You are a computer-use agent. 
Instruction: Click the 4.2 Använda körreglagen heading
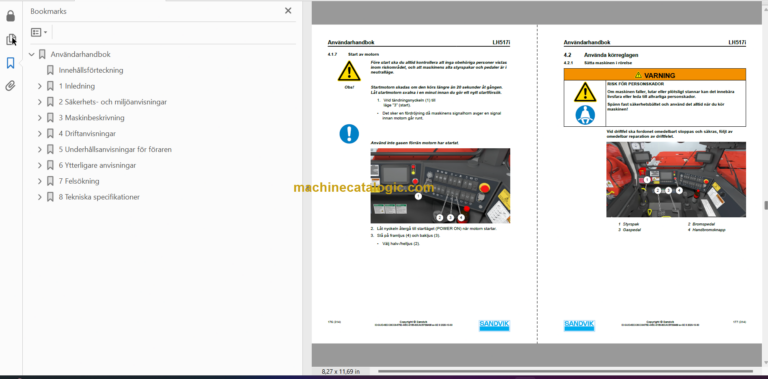point(601,55)
